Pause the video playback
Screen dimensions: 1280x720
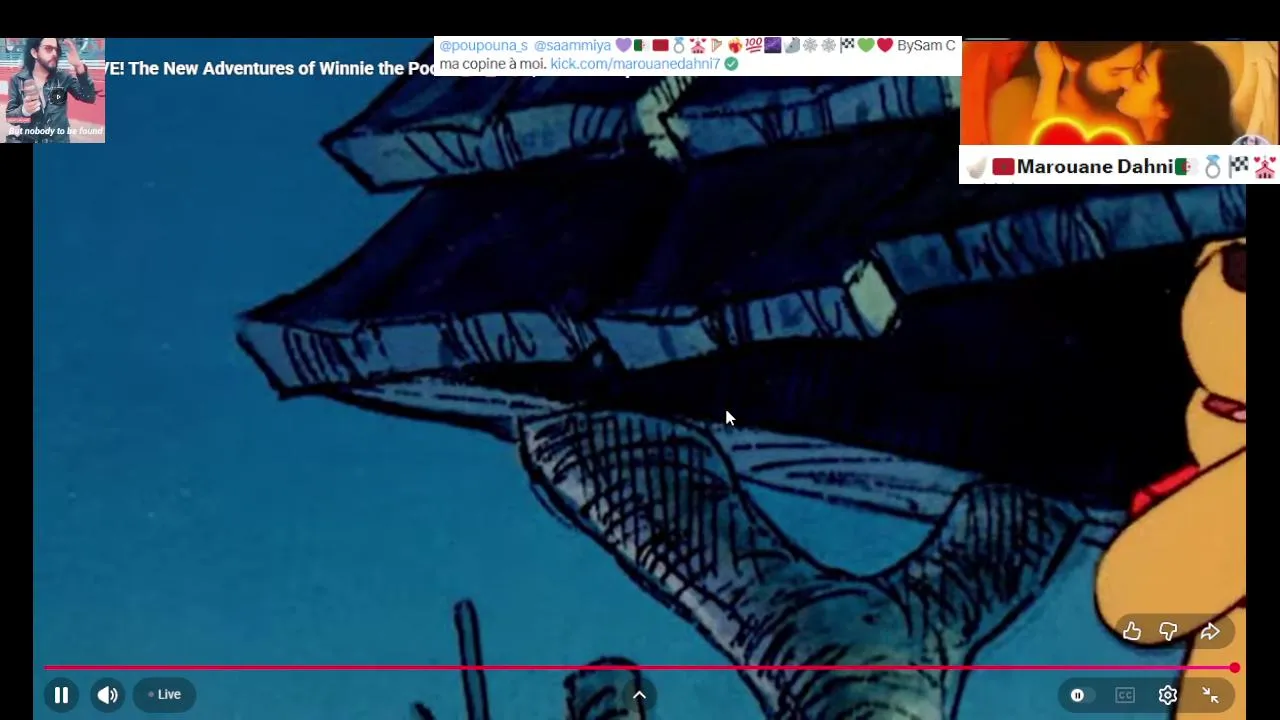point(61,695)
